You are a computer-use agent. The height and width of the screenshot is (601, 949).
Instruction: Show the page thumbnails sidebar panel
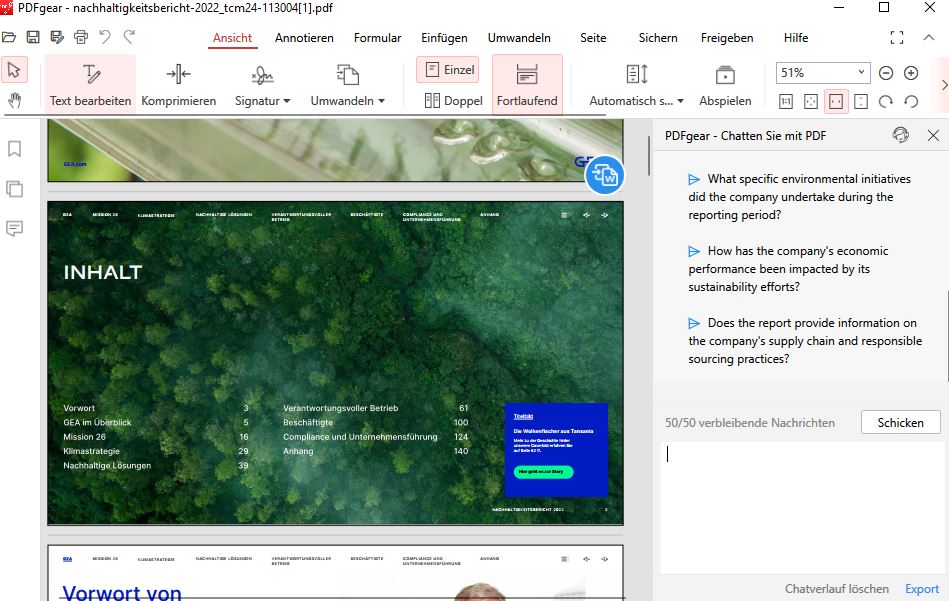pos(15,189)
